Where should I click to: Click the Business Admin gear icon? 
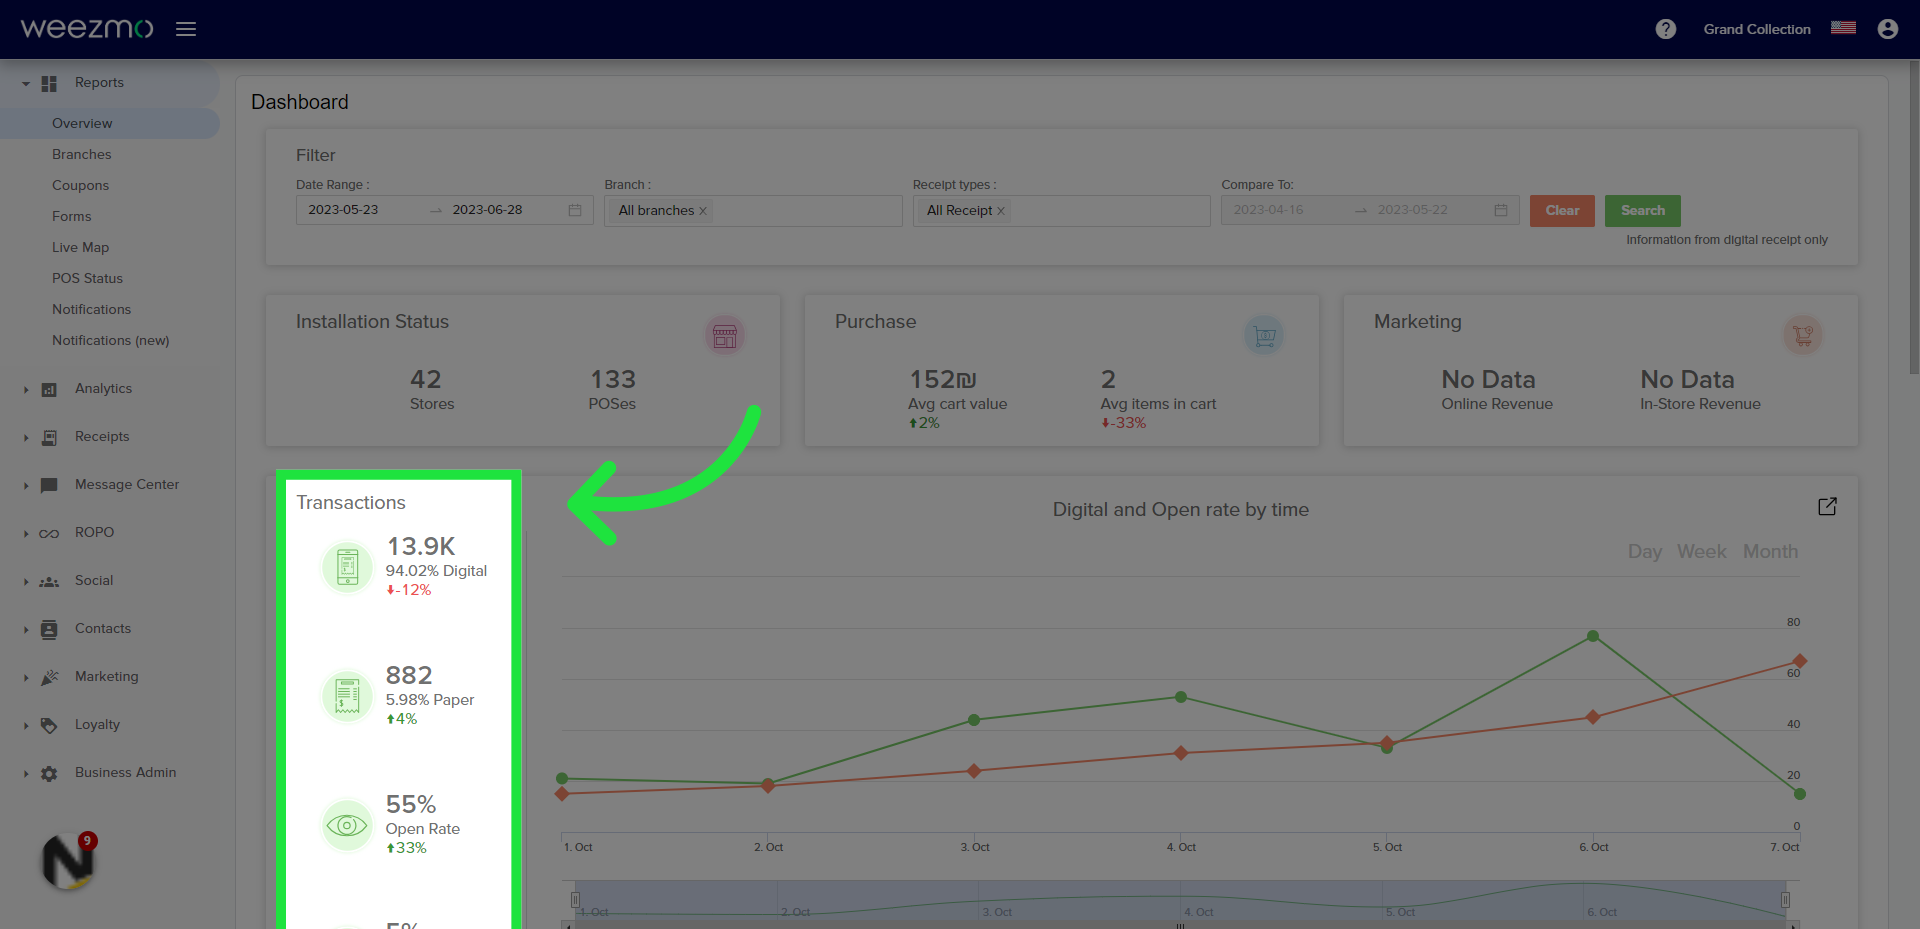pyautogui.click(x=49, y=774)
